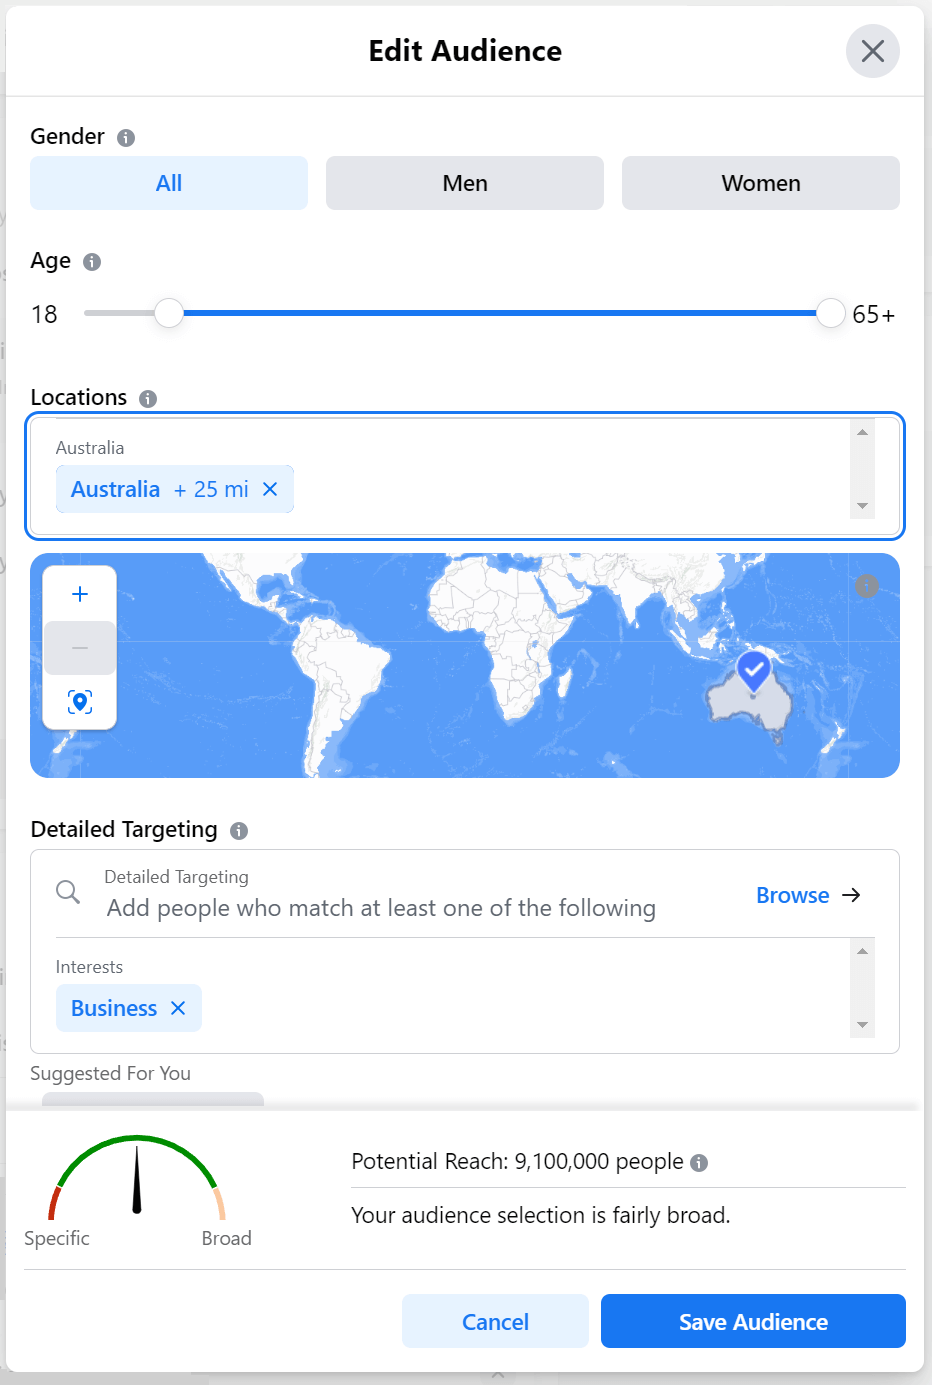The height and width of the screenshot is (1385, 932).
Task: Select the Men gender option
Action: pyautogui.click(x=464, y=183)
